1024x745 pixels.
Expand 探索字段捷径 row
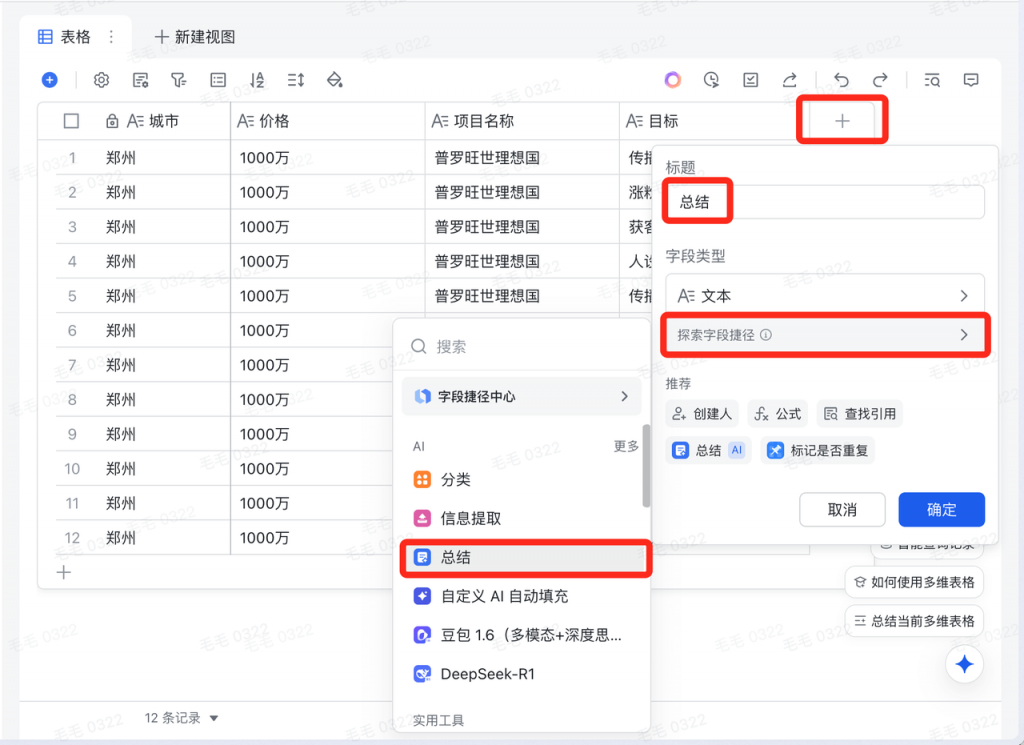[825, 335]
